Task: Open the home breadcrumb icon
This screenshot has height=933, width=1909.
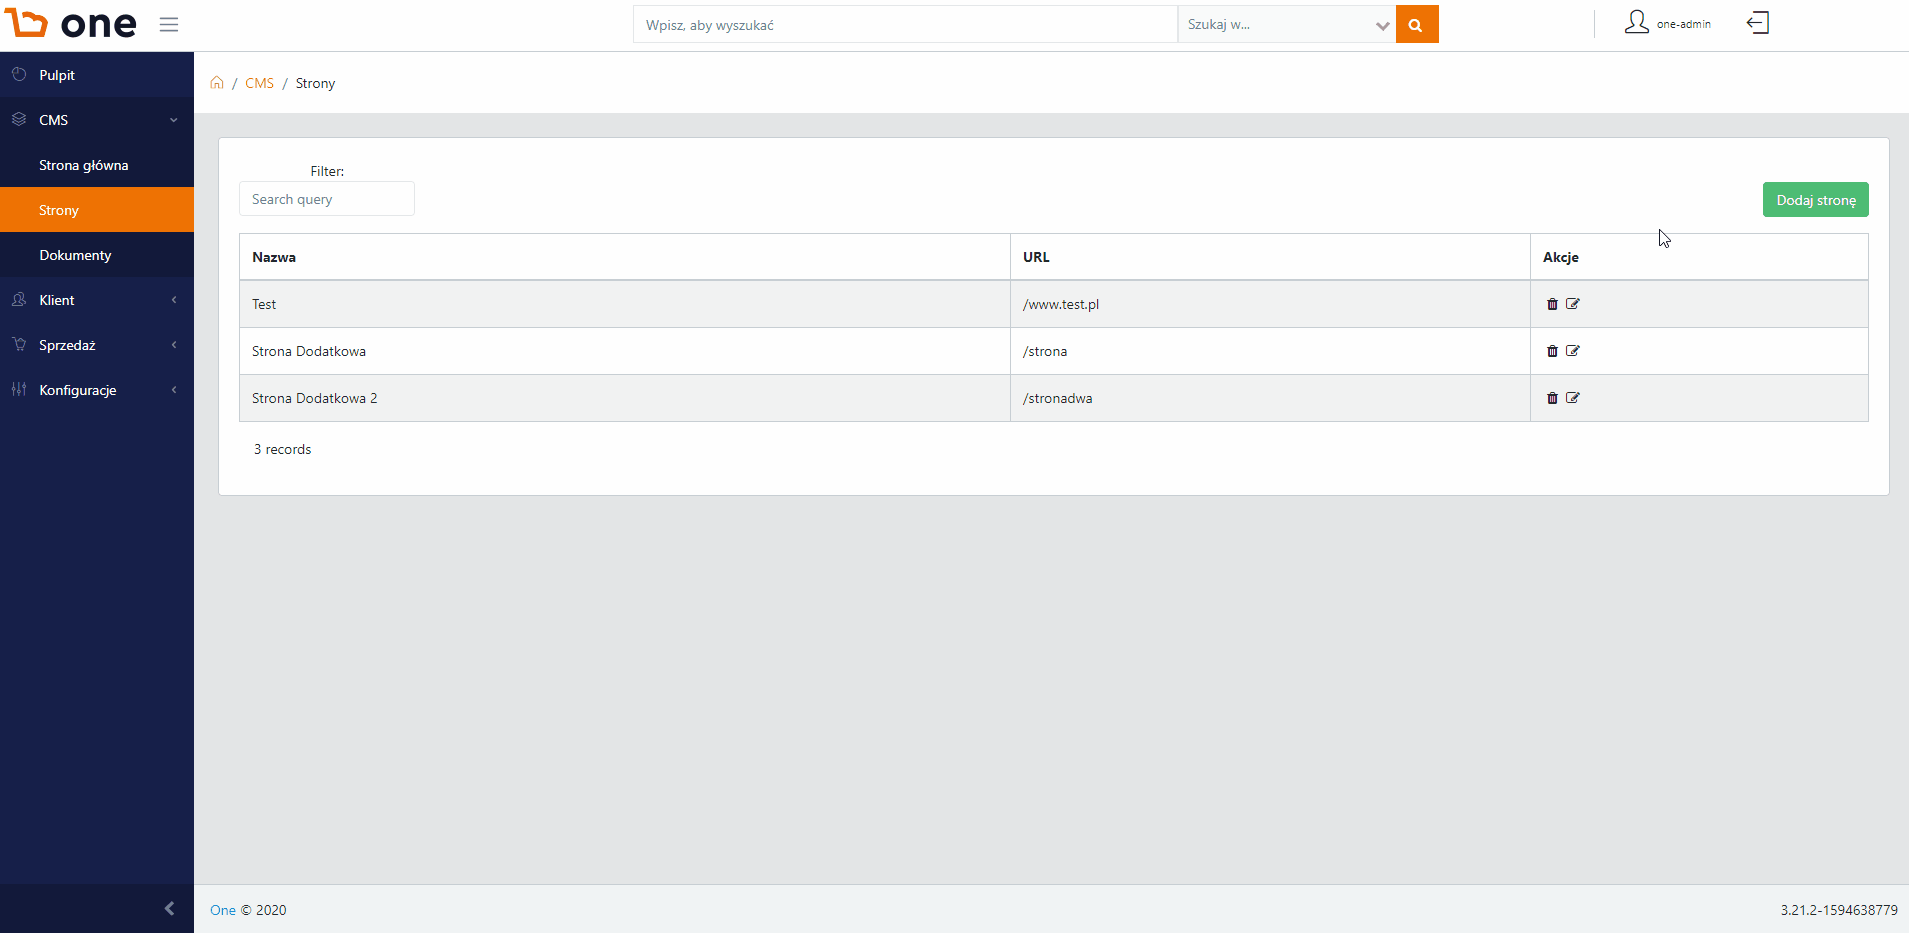Action: tap(217, 83)
